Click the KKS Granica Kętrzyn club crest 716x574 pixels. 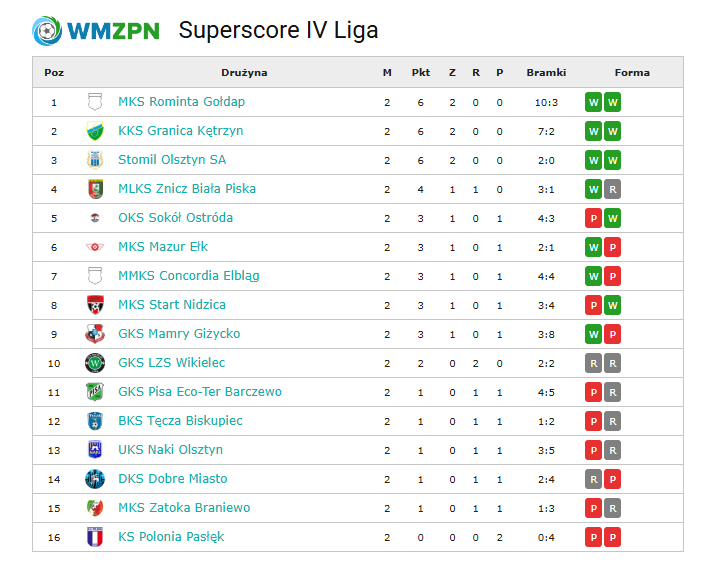click(95, 131)
